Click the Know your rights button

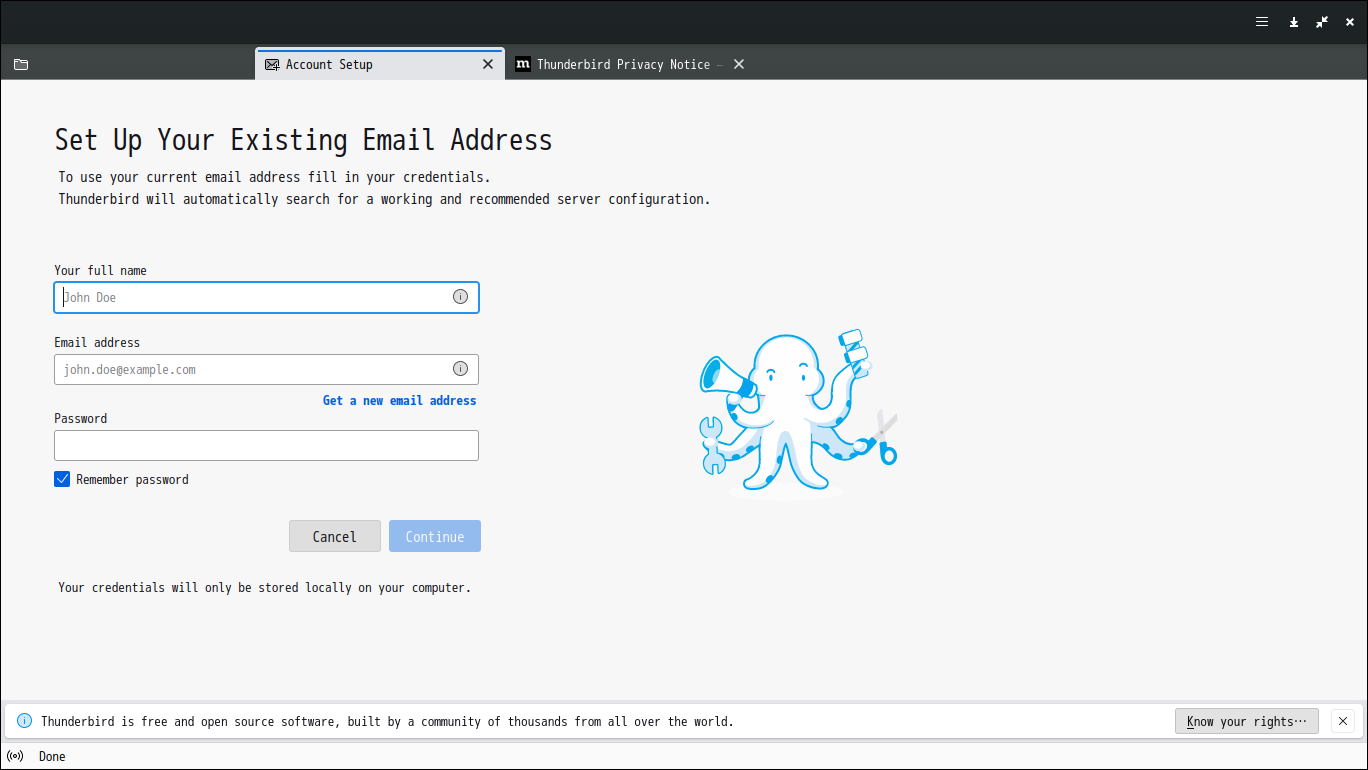point(1247,721)
